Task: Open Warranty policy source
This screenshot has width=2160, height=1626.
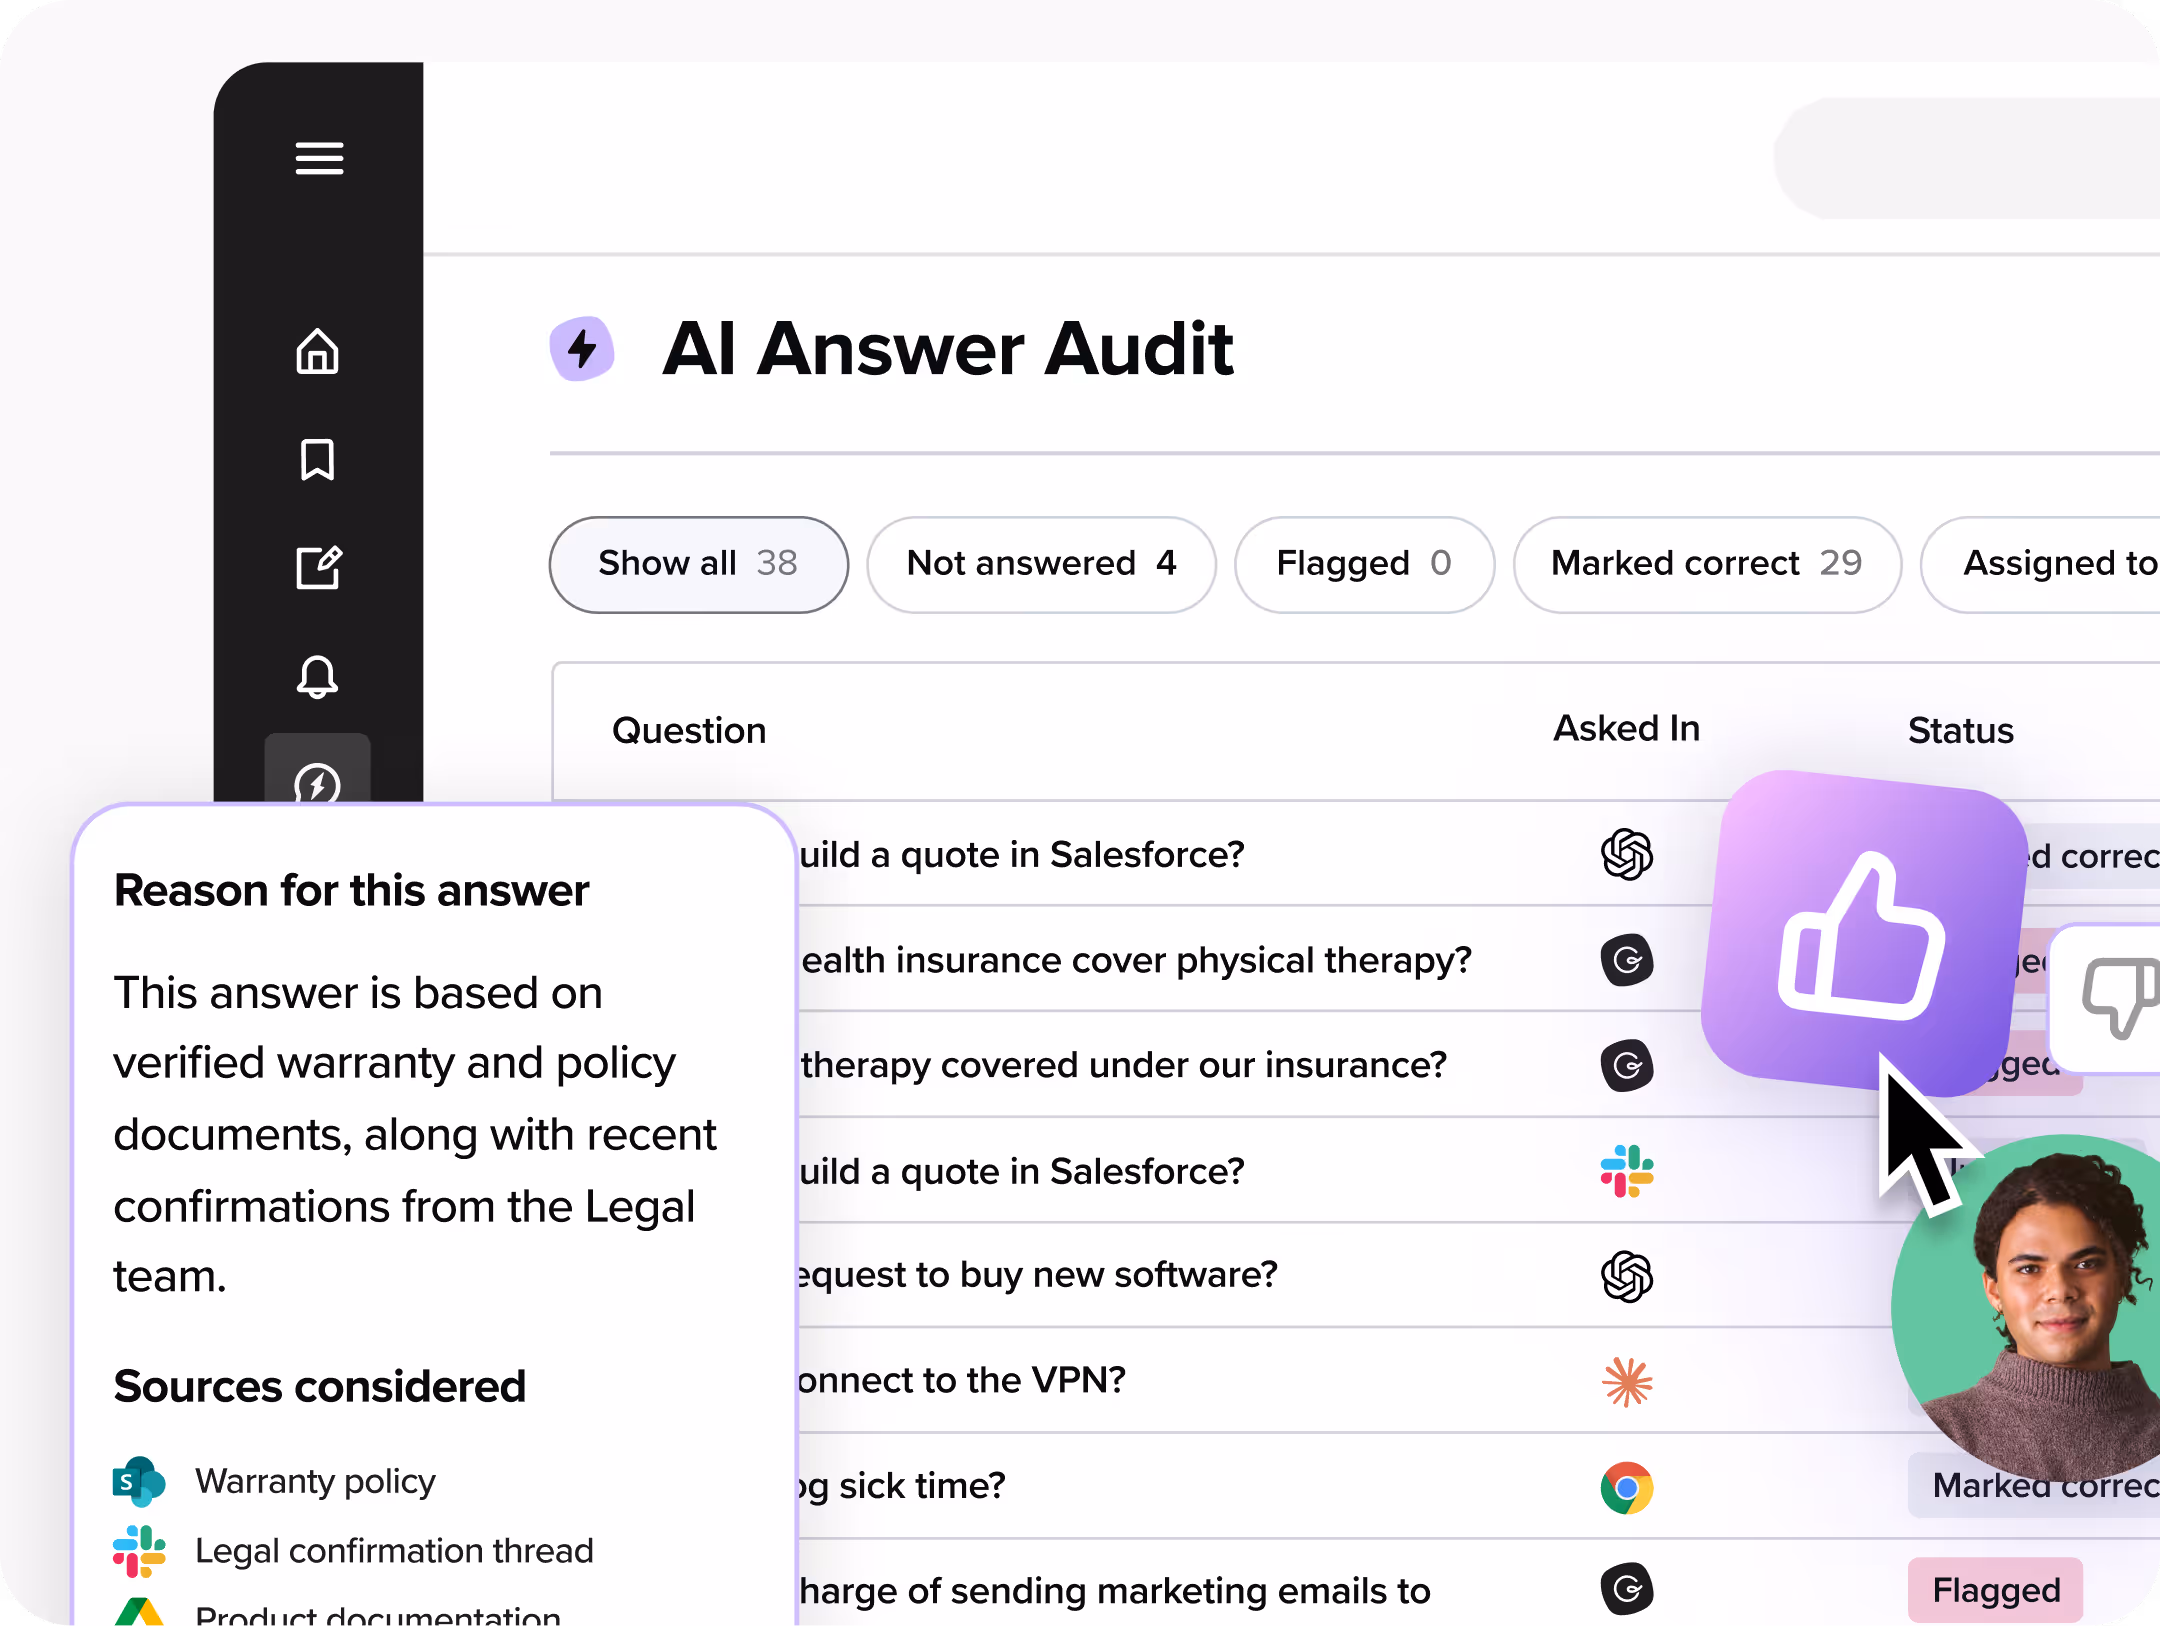Action: point(315,1481)
